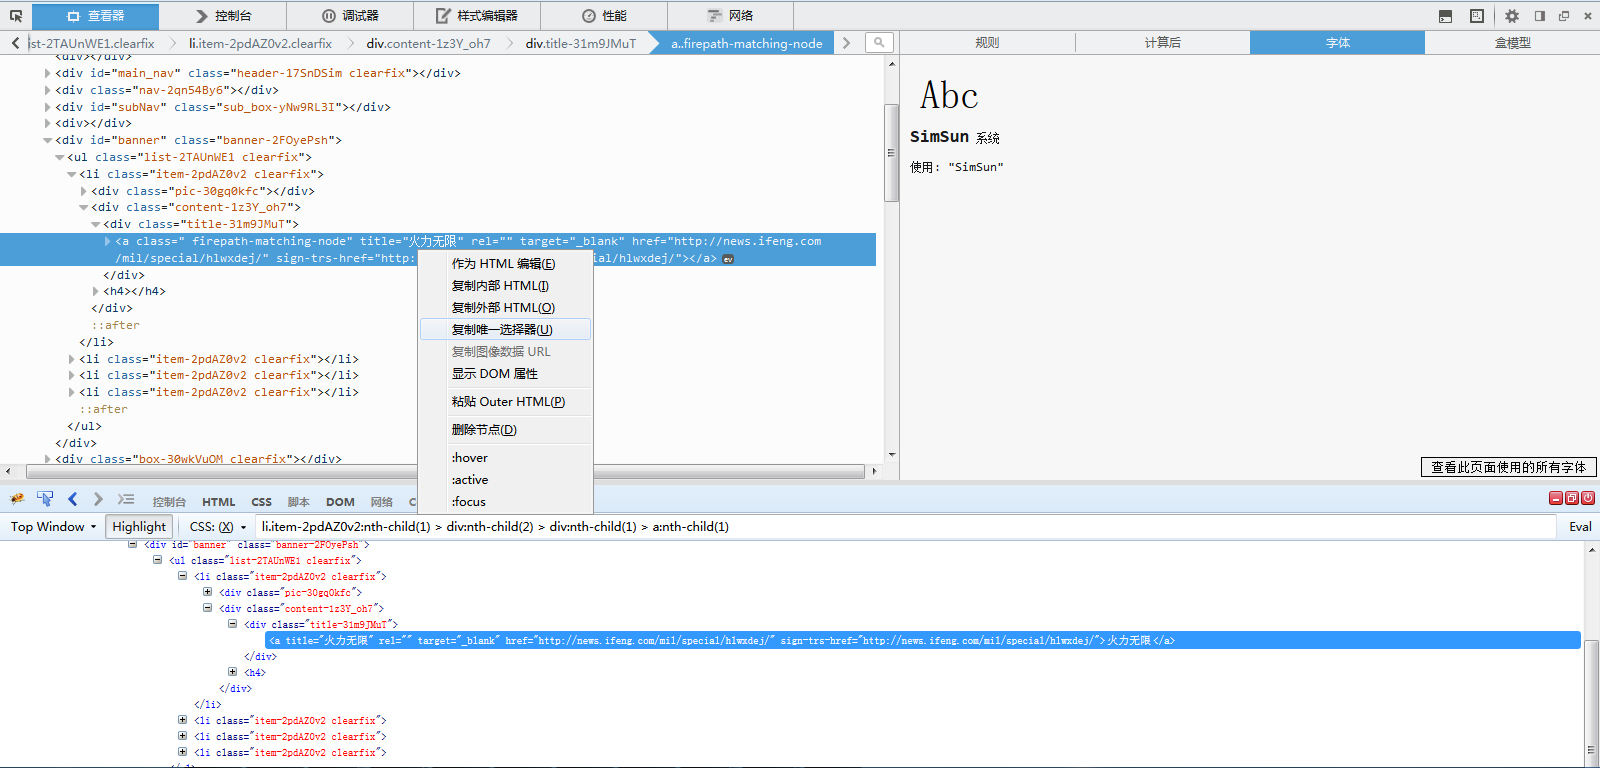1600x768 pixels.
Task: Toggle responsive design mode icon
Action: coord(1477,16)
